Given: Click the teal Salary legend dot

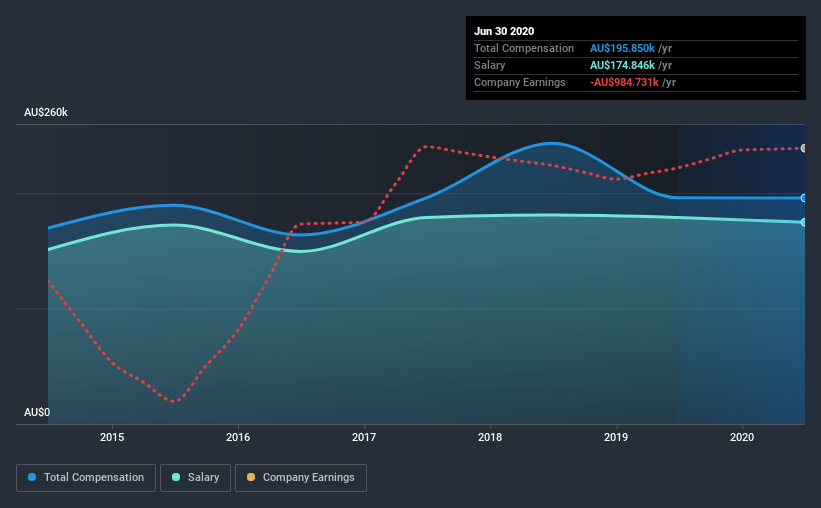Looking at the screenshot, I should [x=176, y=477].
